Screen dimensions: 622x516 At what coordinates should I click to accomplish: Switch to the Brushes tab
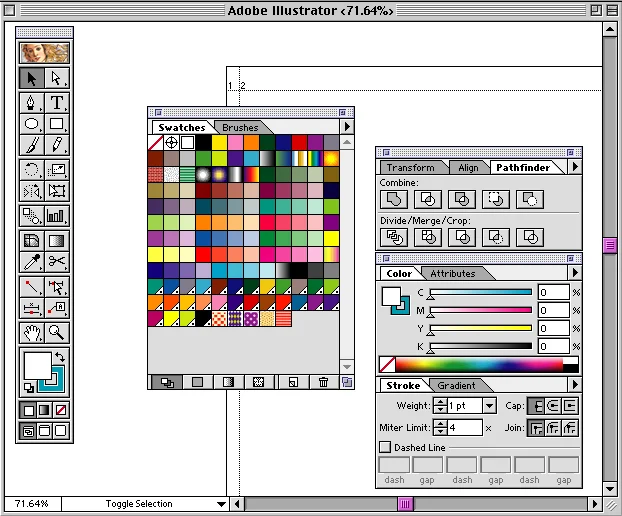[x=240, y=127]
